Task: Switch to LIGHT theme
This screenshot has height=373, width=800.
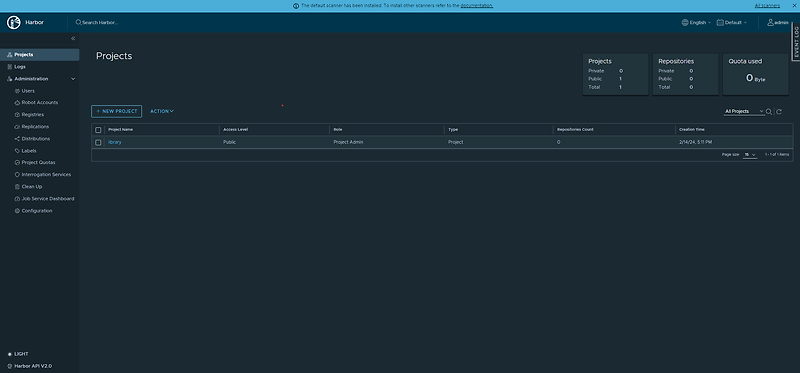Action: point(18,354)
